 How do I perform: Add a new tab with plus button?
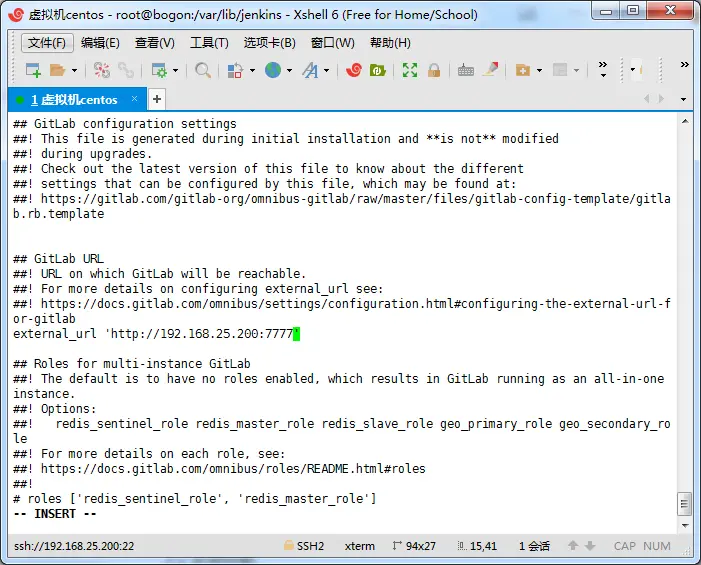point(156,99)
